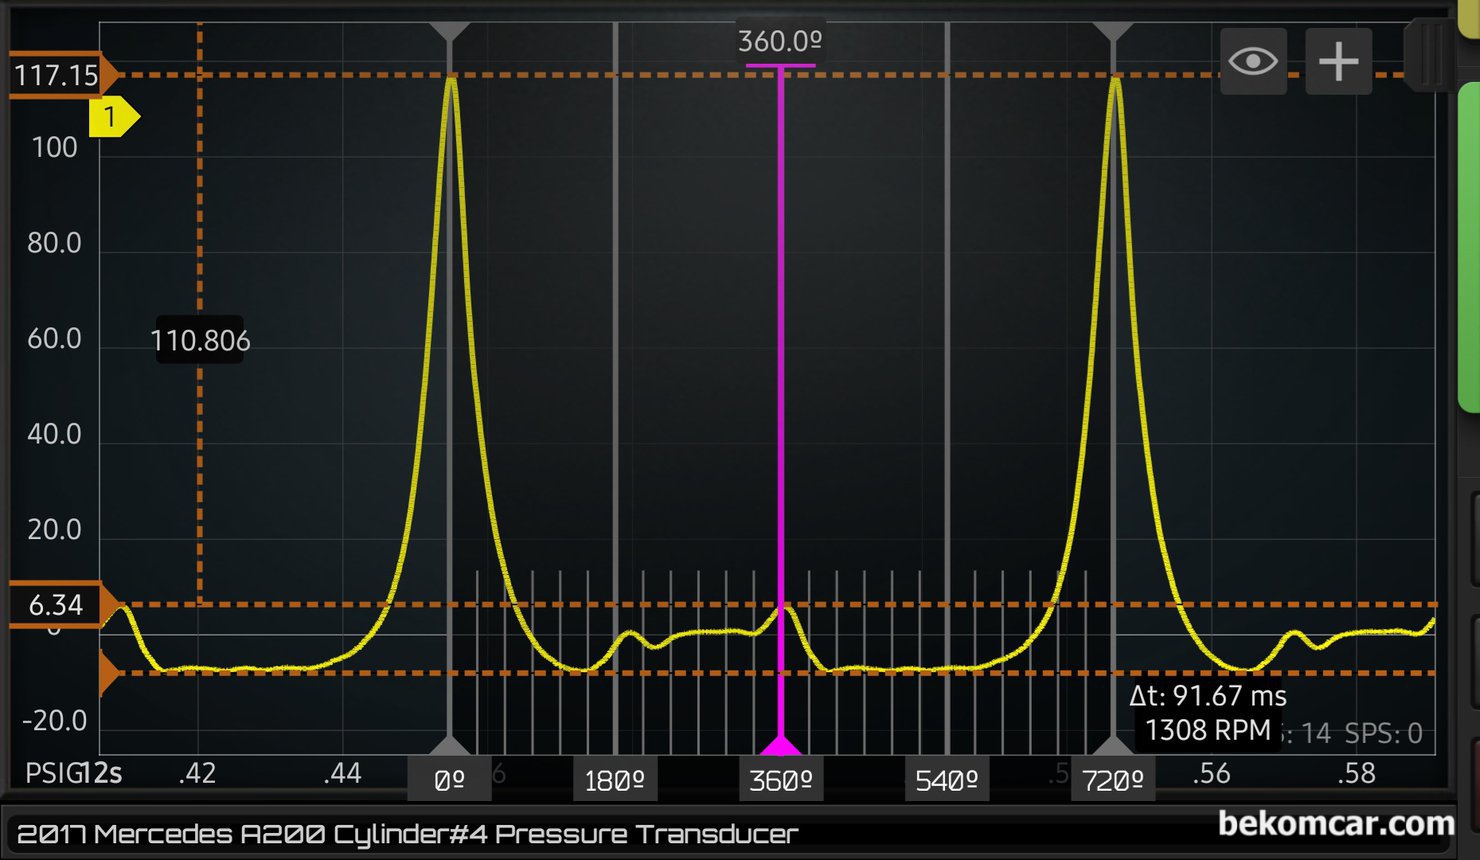Open the 12s time base label
This screenshot has height=860, width=1480.
[x=101, y=773]
